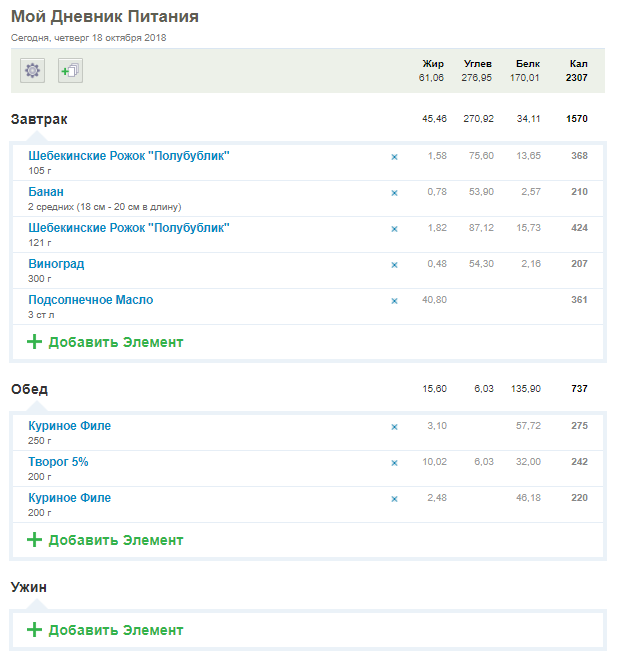The height and width of the screenshot is (666, 625).
Task: Add an element to Завтрак
Action: [x=105, y=342]
